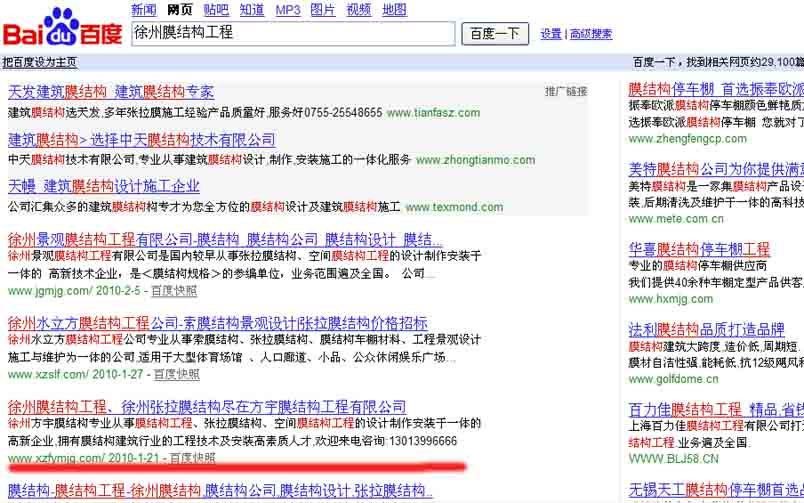Screen dimensions: 804x503
Task: Click 把百度设为主页 link
Action: pos(39,63)
